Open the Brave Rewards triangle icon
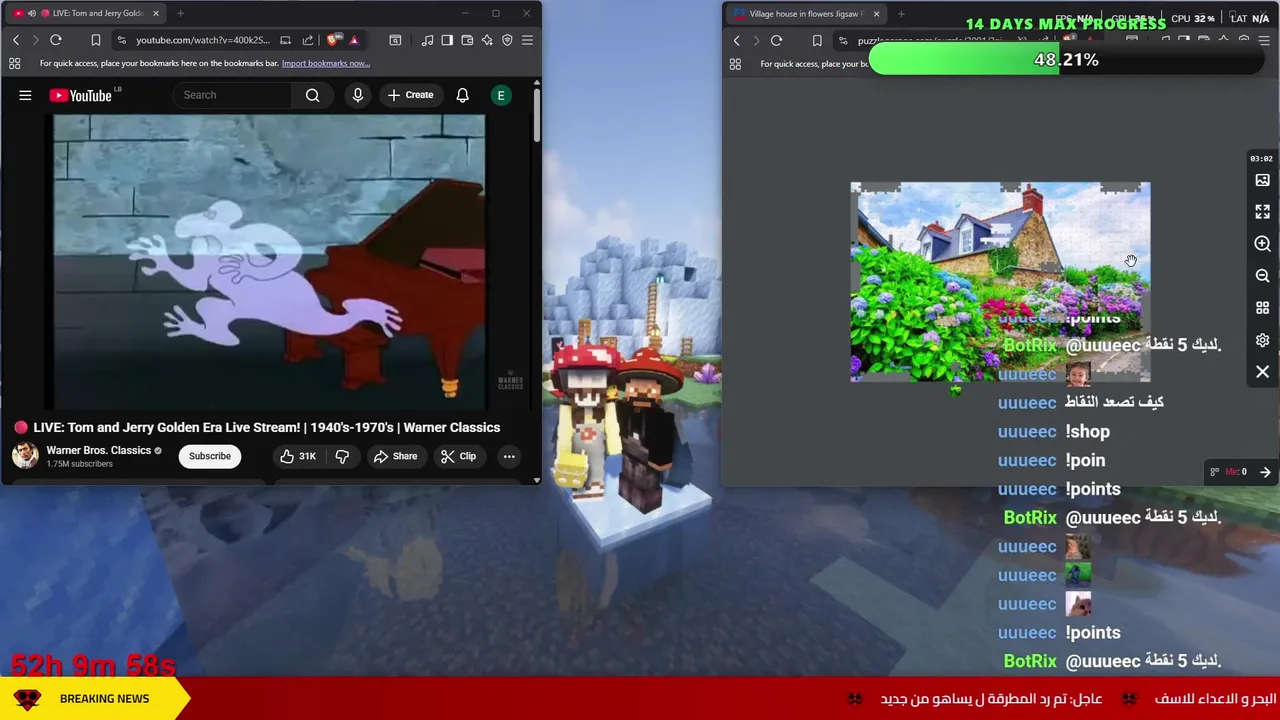The width and height of the screenshot is (1280, 720). (x=354, y=40)
